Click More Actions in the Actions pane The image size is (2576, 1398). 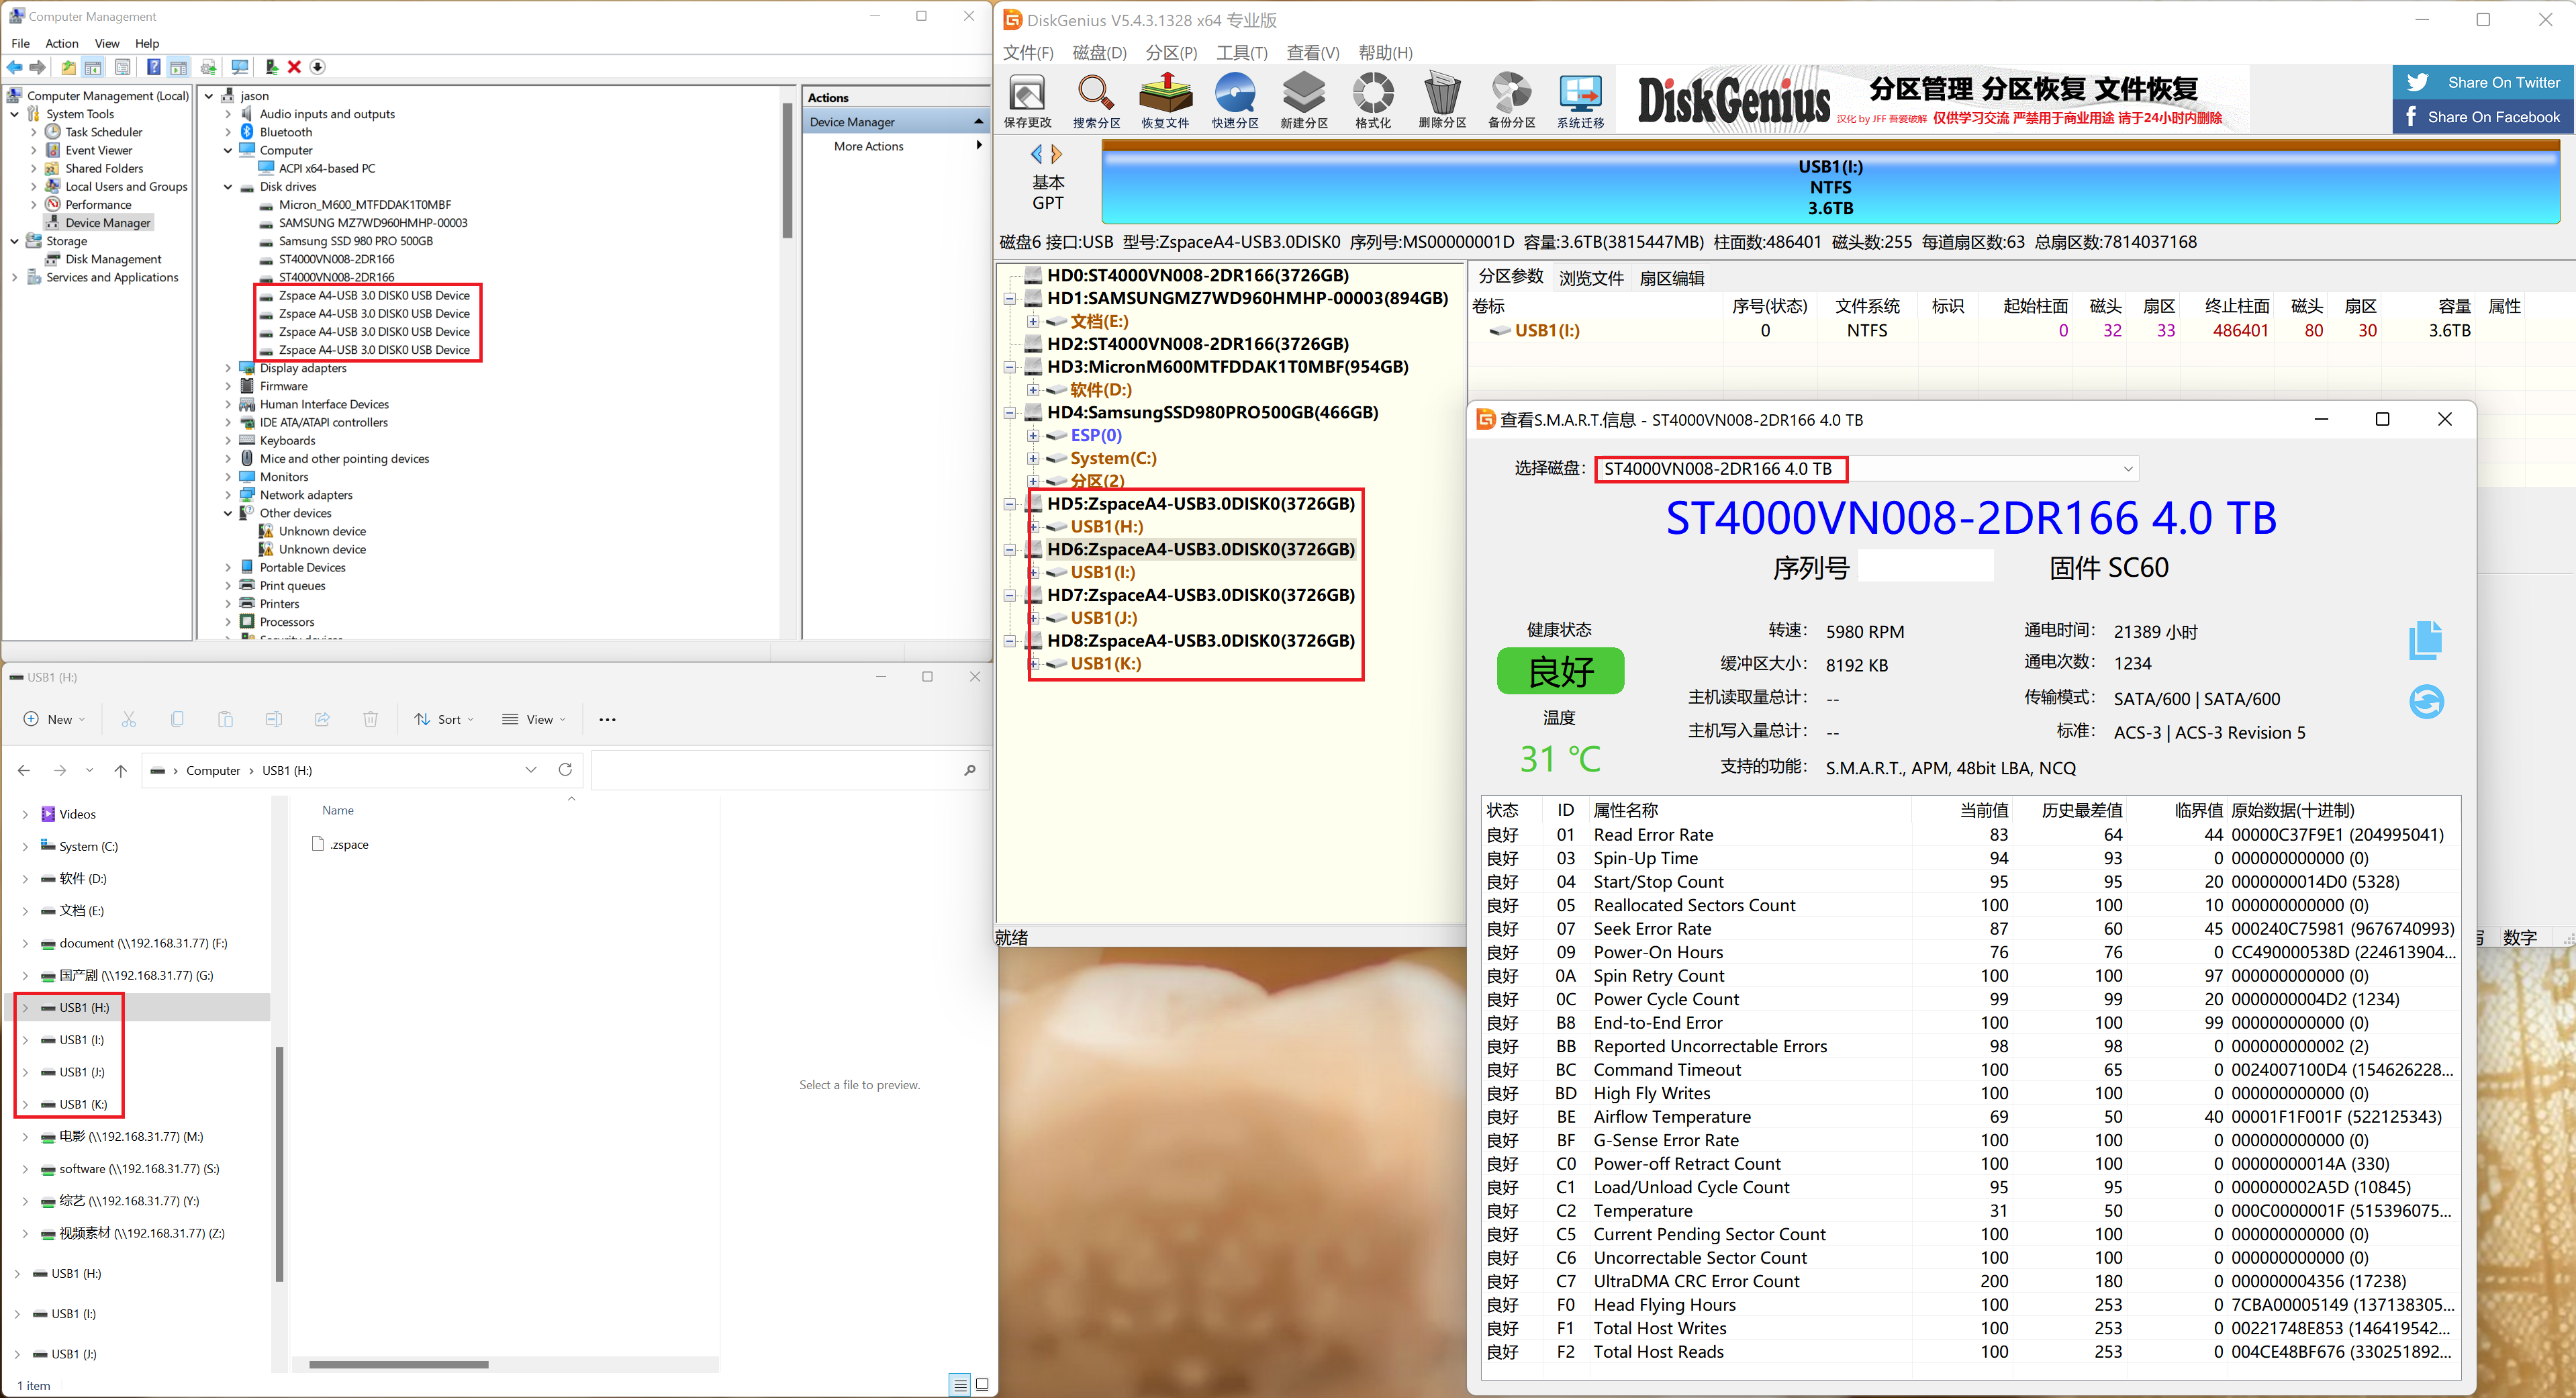tap(868, 146)
